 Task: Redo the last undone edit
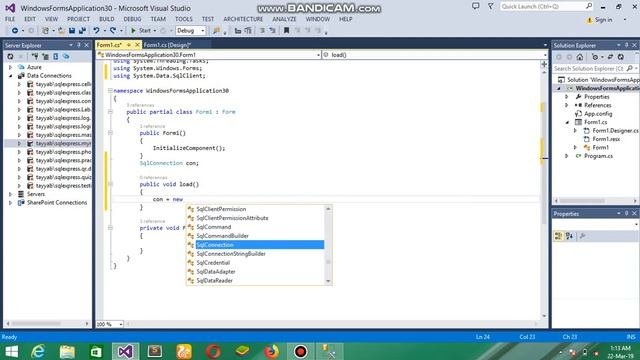[113, 31]
